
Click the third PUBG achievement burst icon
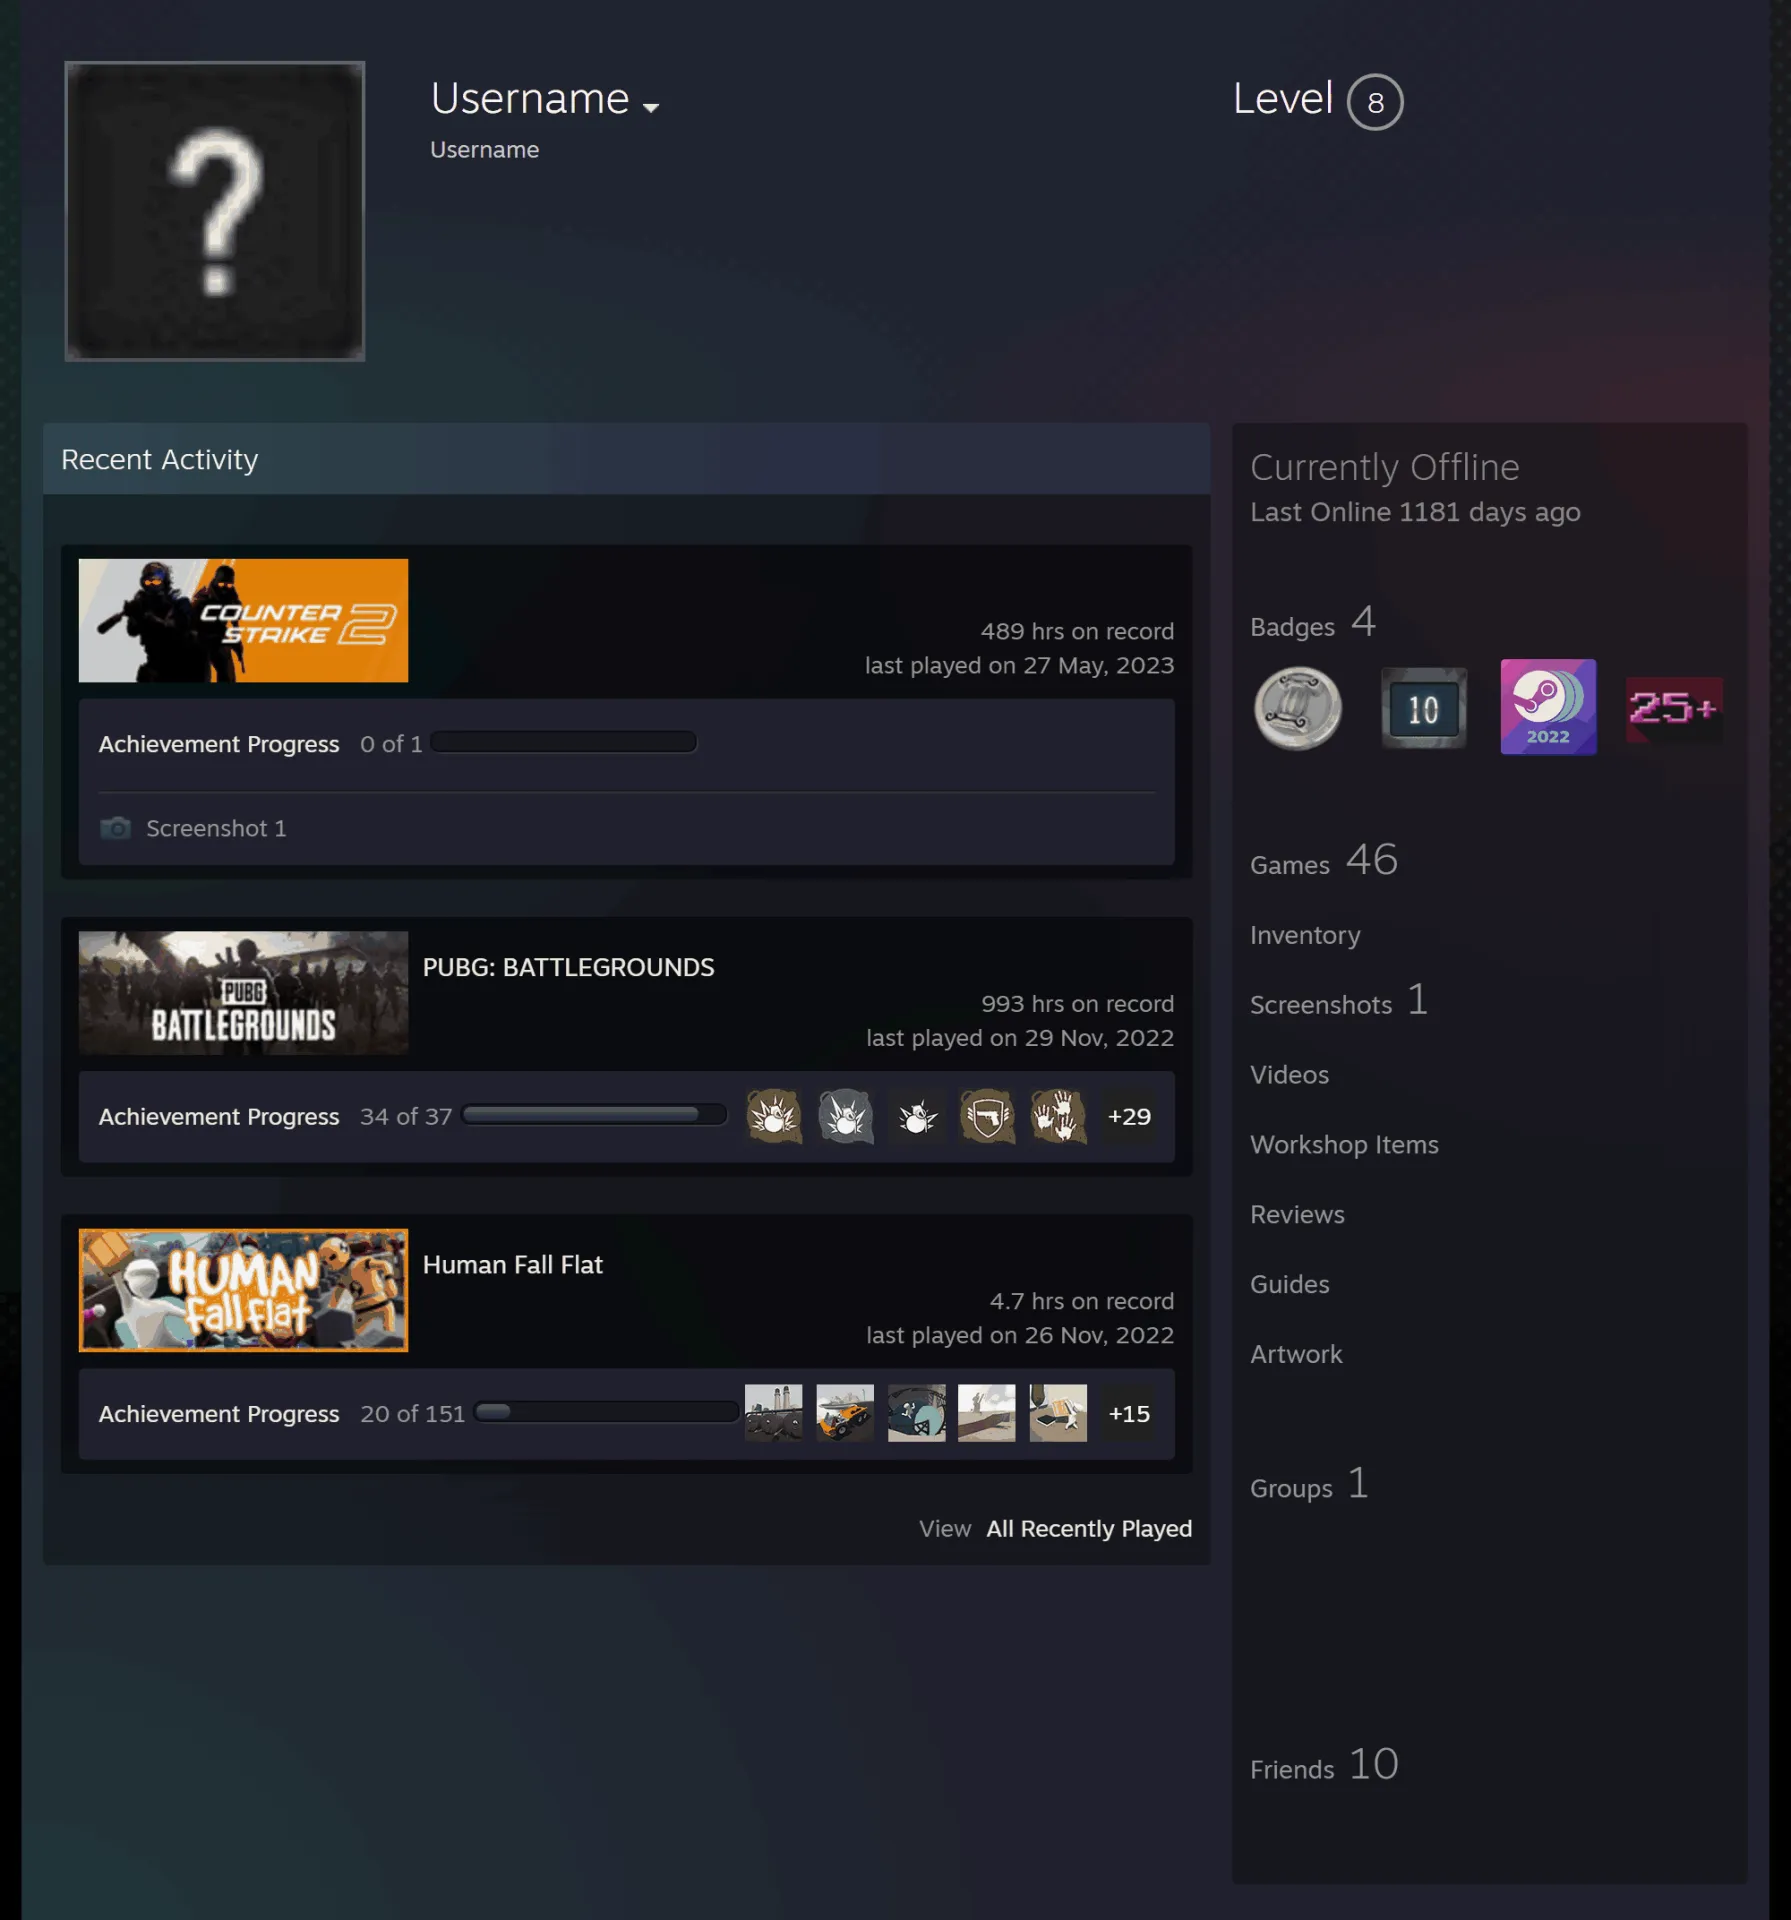[916, 1116]
